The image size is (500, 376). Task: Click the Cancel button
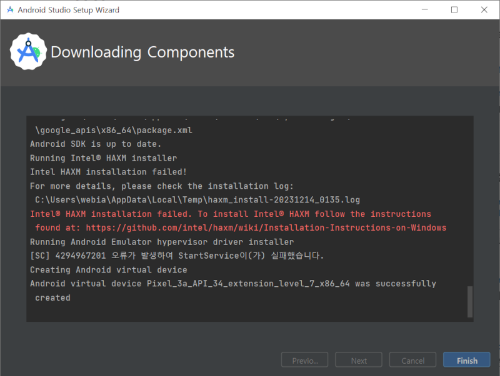pos(413,360)
